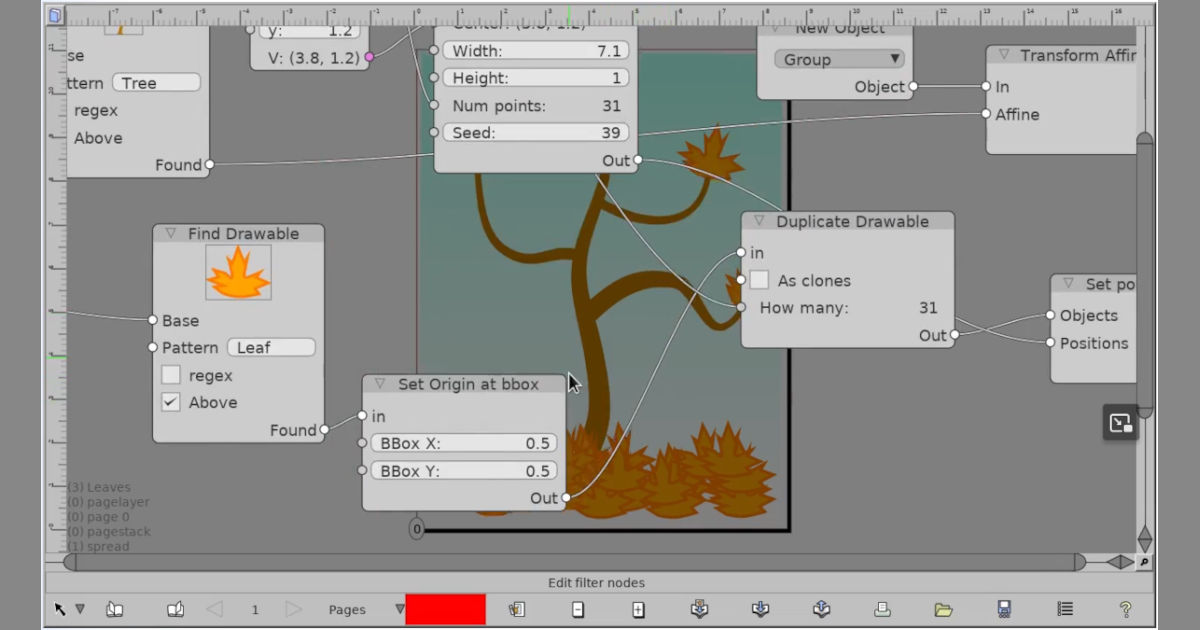1200x630 pixels.
Task: Collapse the Set Origin at bbox node
Action: tap(380, 384)
